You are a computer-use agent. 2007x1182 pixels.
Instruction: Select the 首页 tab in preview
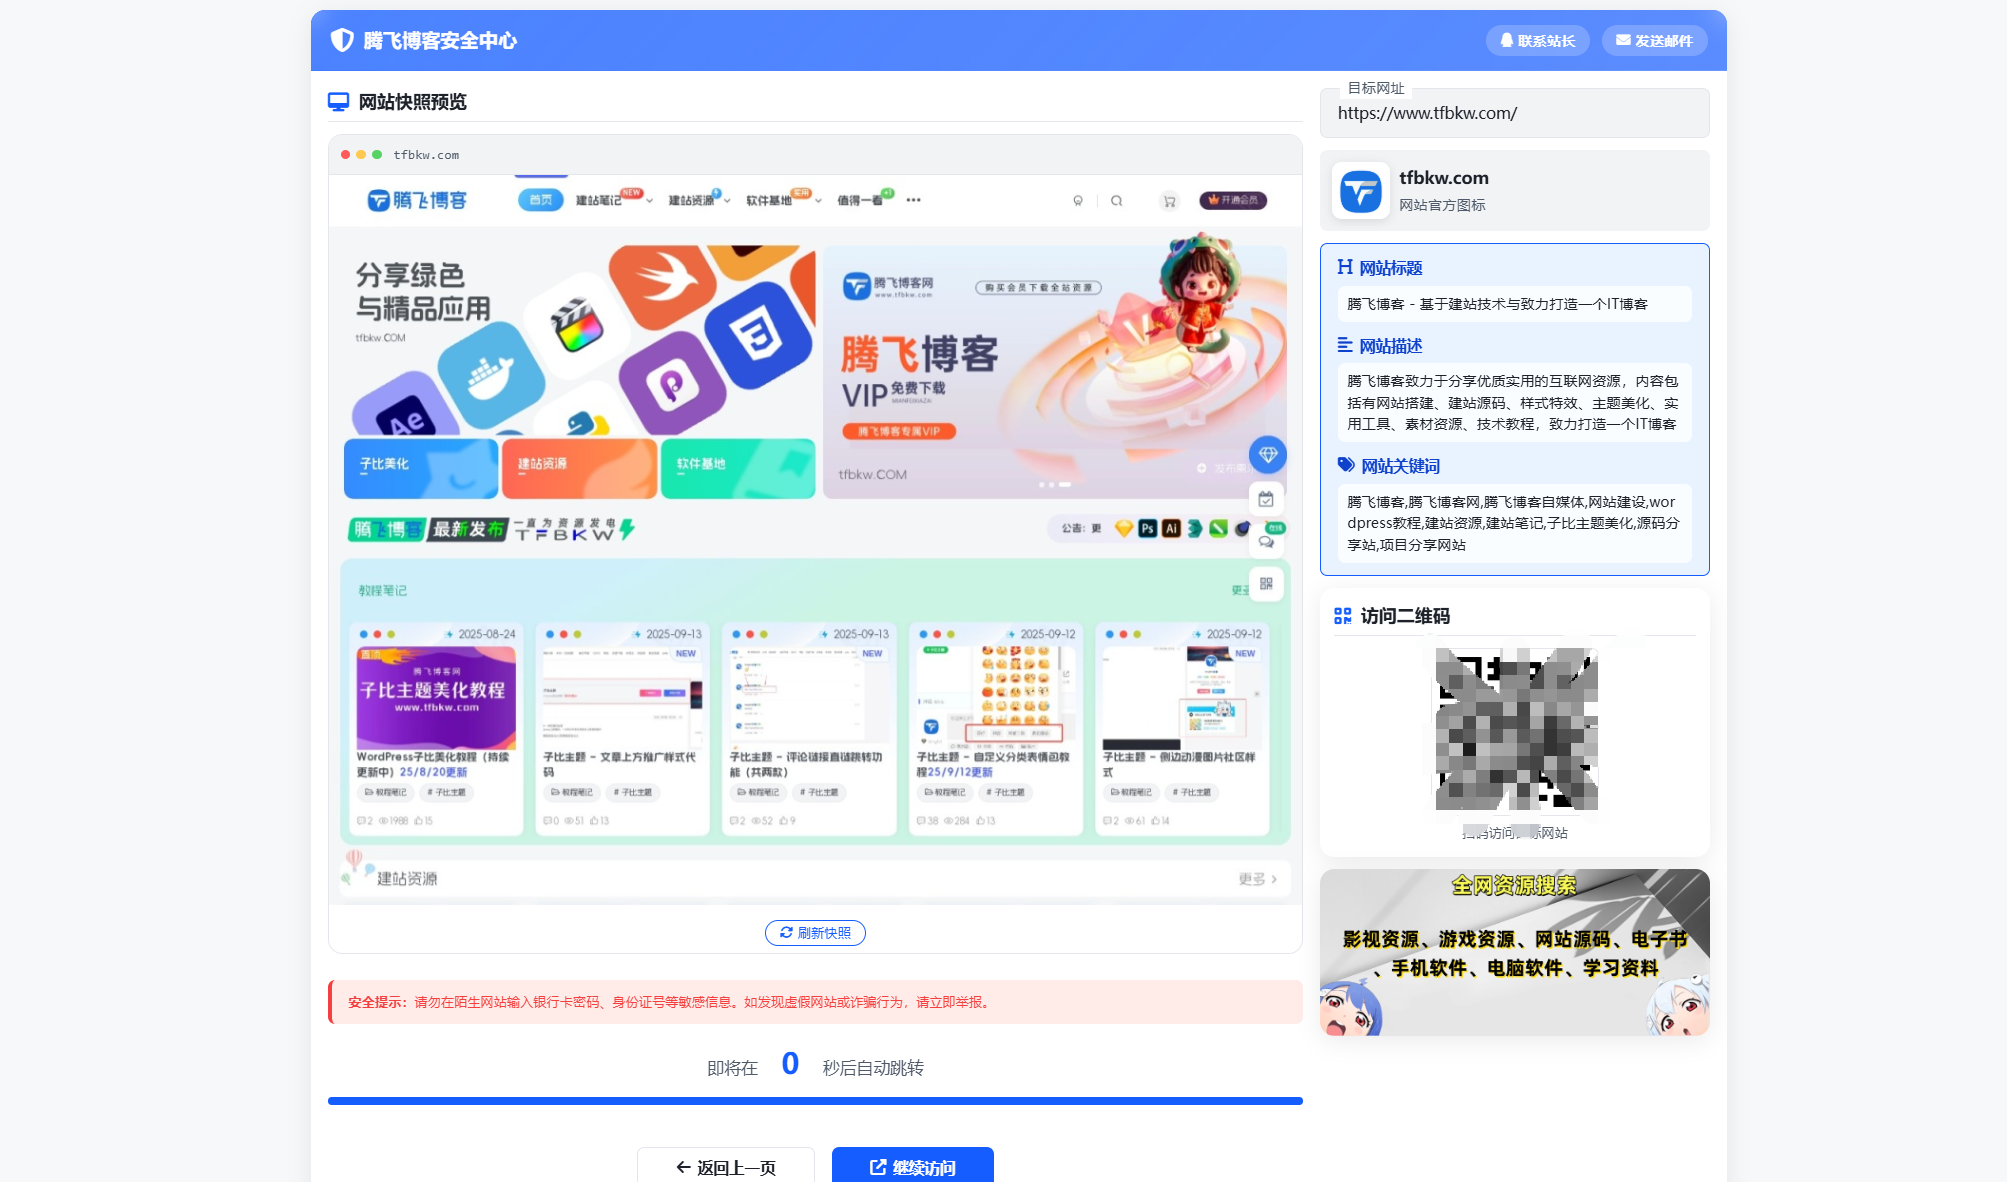point(540,200)
